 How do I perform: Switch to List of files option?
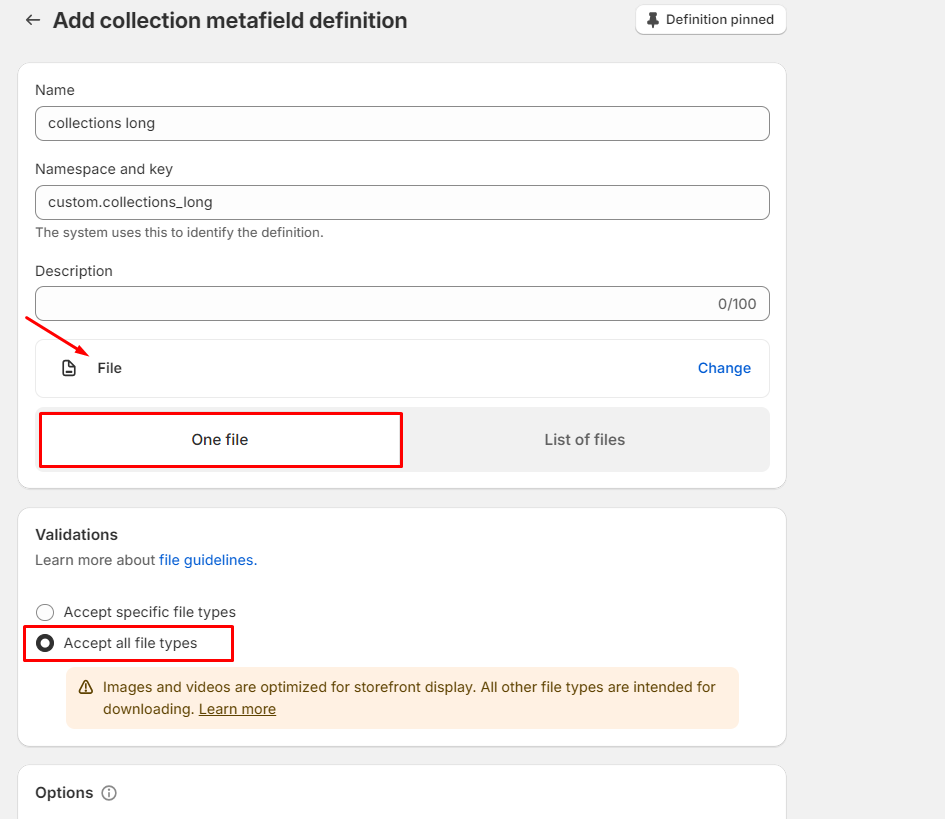(x=585, y=440)
